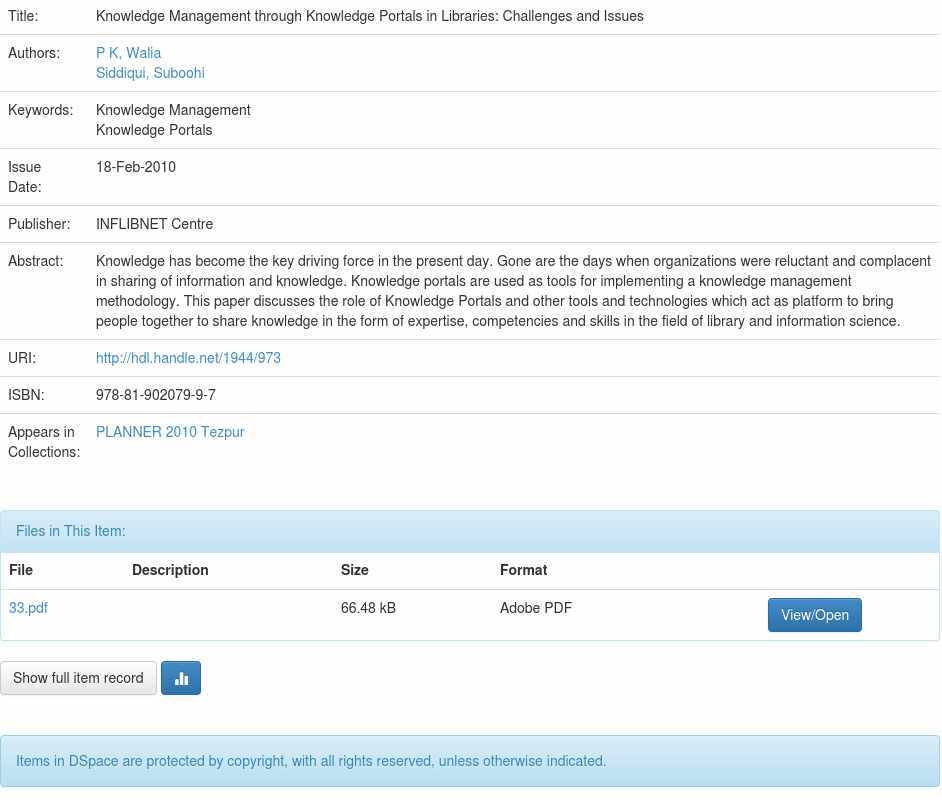Click the ISBN number 978-81-902079-9-7
This screenshot has height=800, width=942.
pos(156,395)
